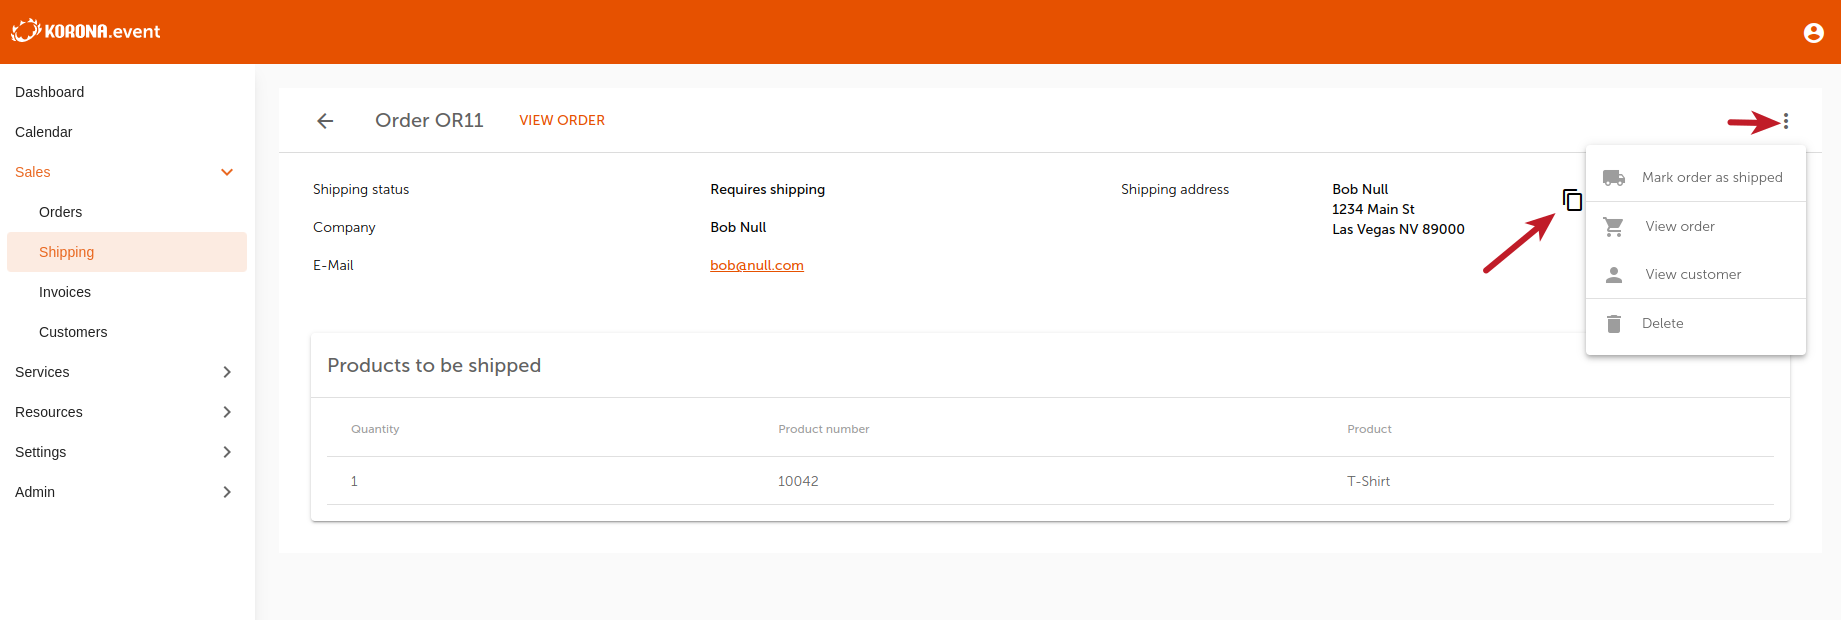Click the truck icon for shipped
The height and width of the screenshot is (620, 1841).
(1614, 178)
